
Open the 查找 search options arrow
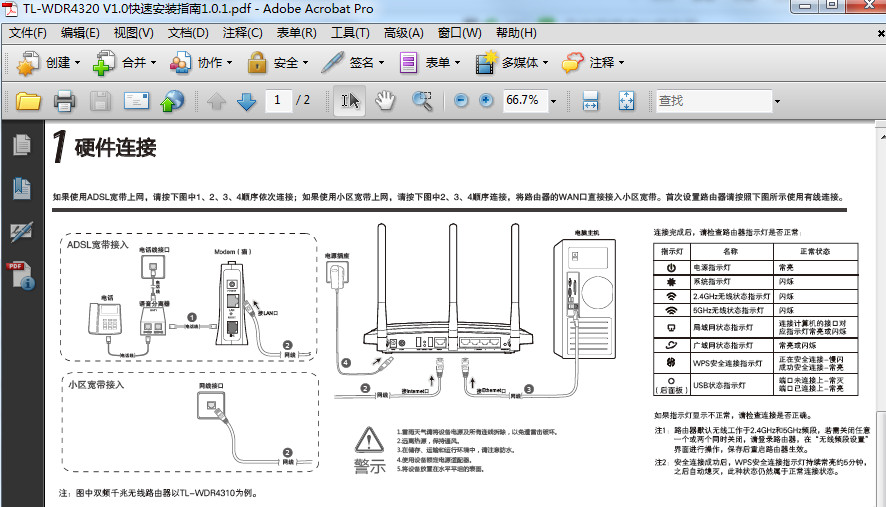[x=777, y=101]
